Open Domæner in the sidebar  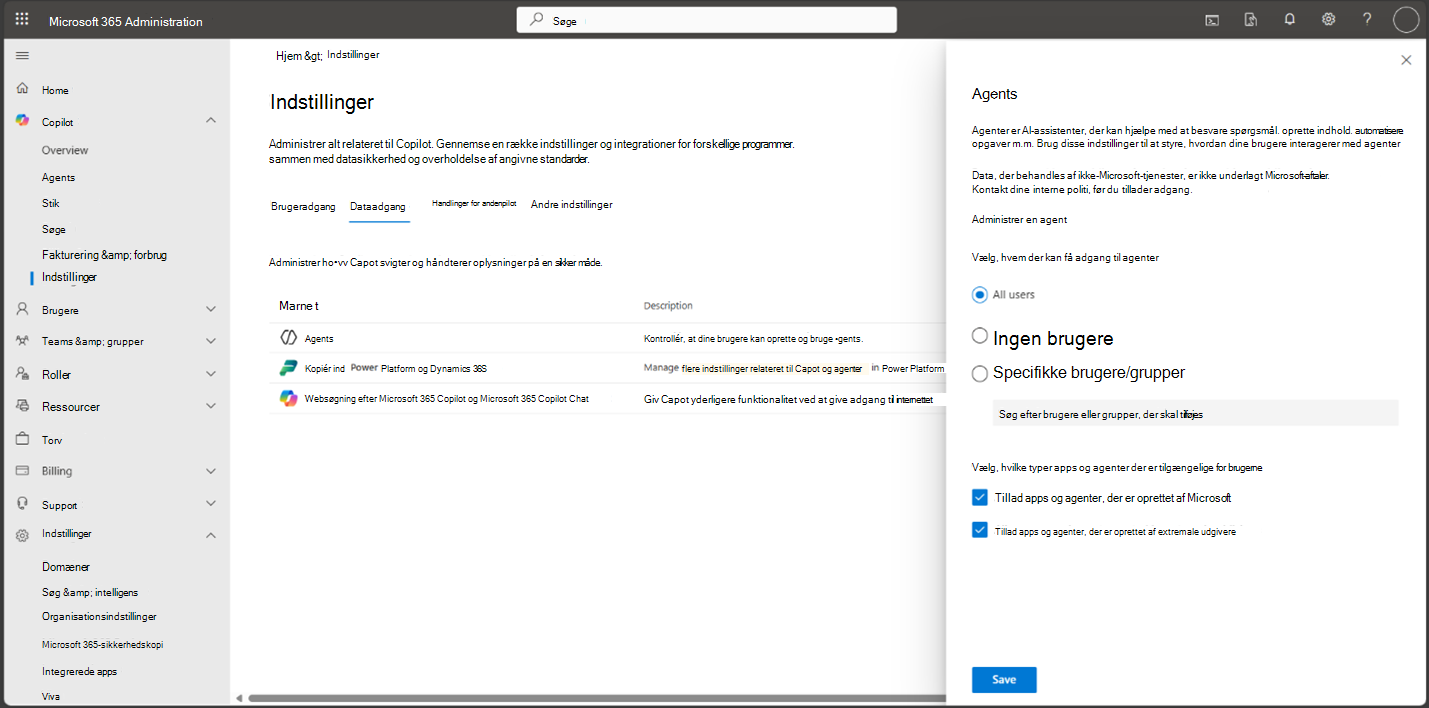click(x=66, y=567)
